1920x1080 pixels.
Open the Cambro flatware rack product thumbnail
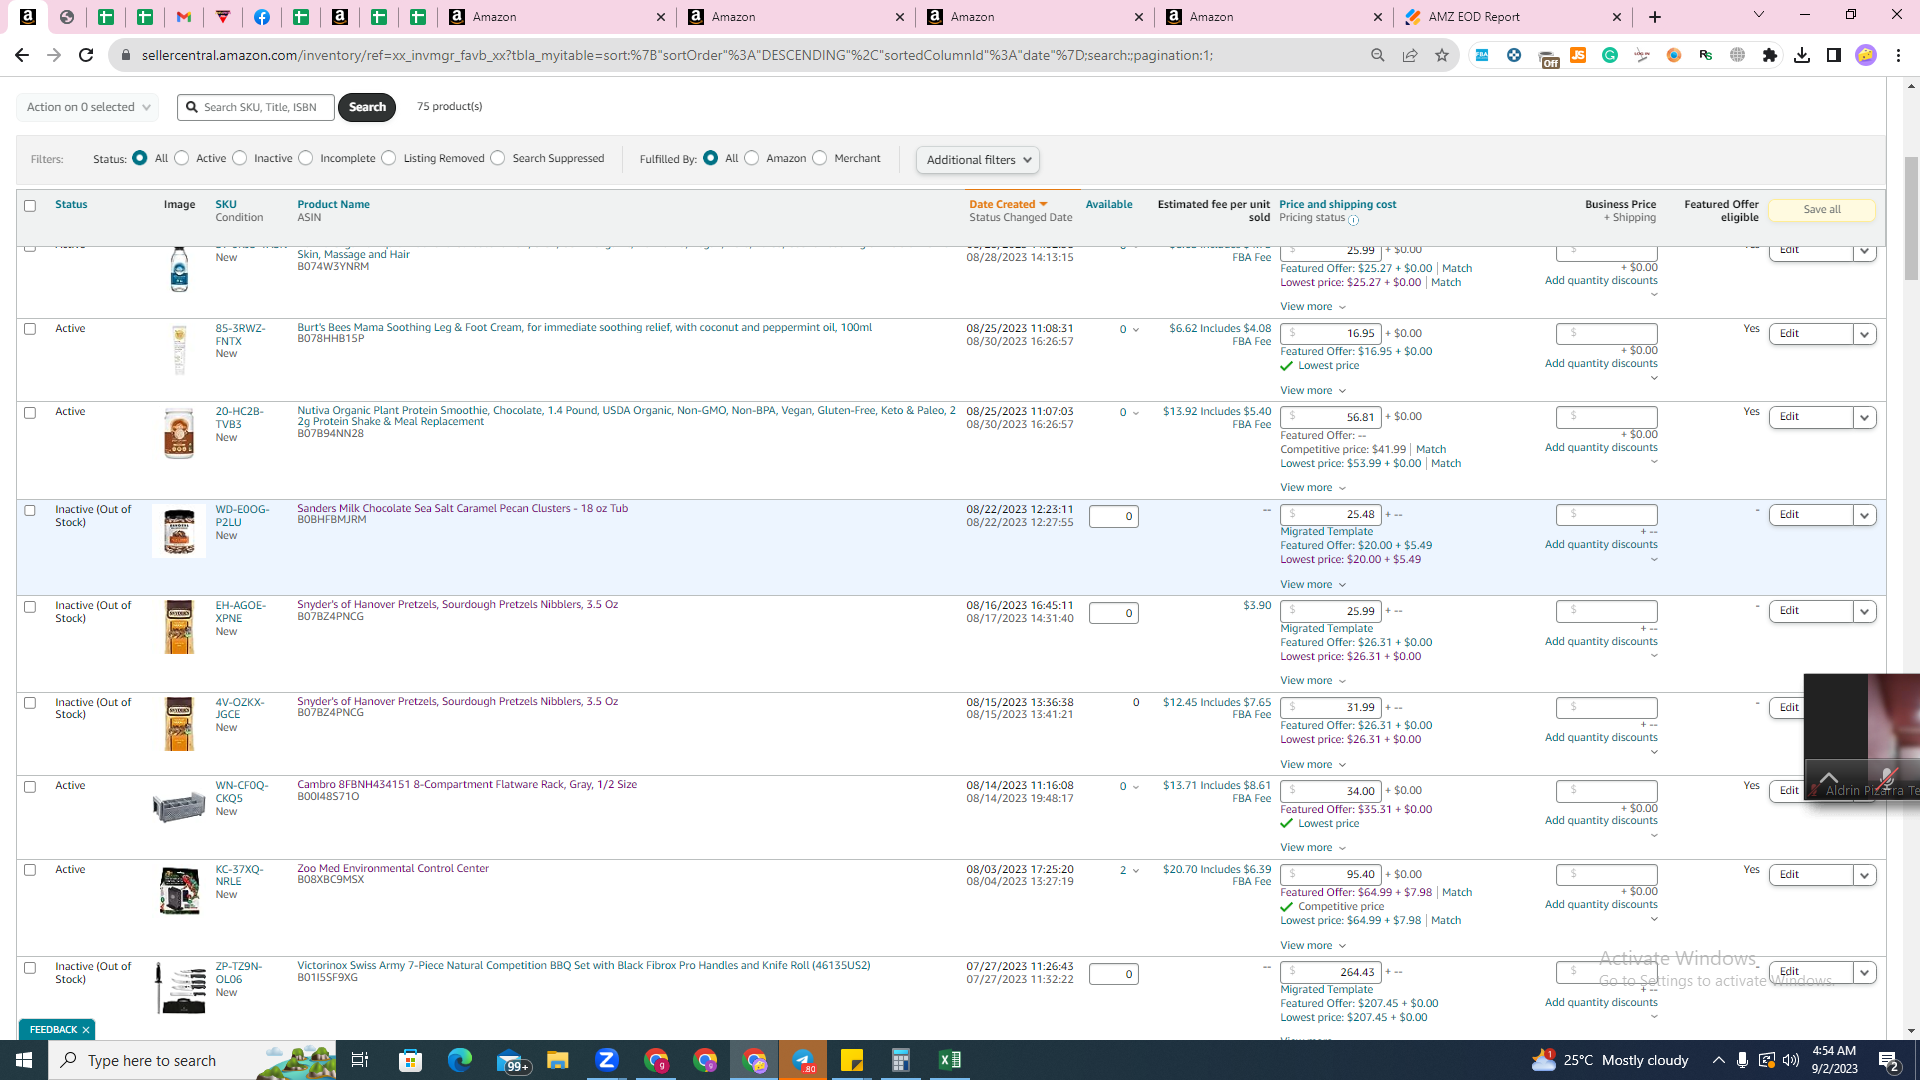179,805
